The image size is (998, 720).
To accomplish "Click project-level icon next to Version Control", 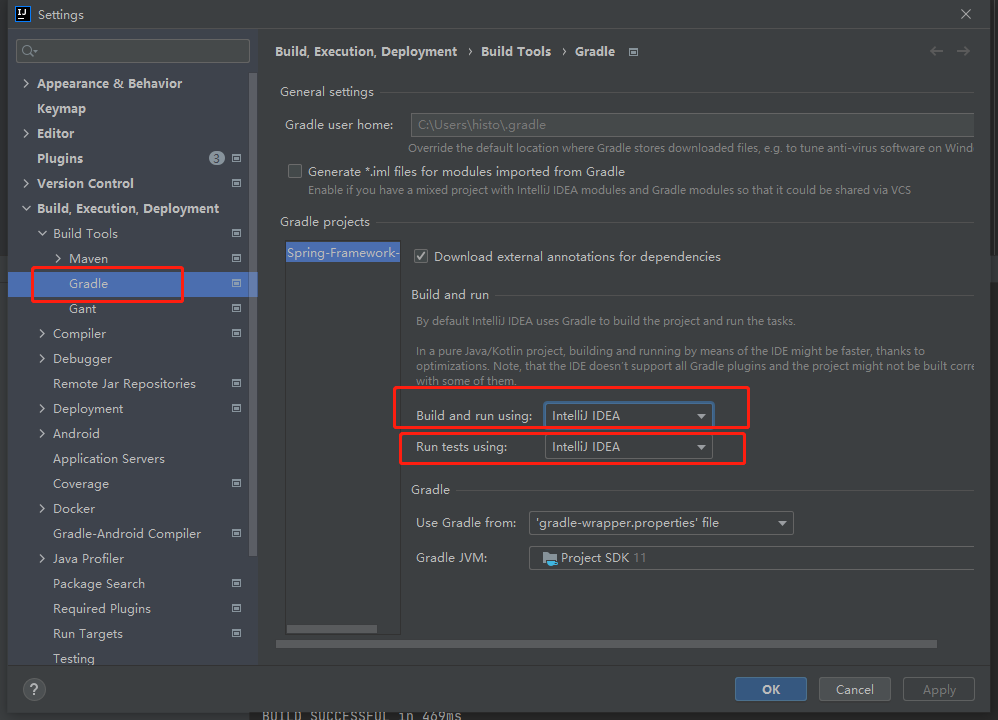I will coord(237,183).
